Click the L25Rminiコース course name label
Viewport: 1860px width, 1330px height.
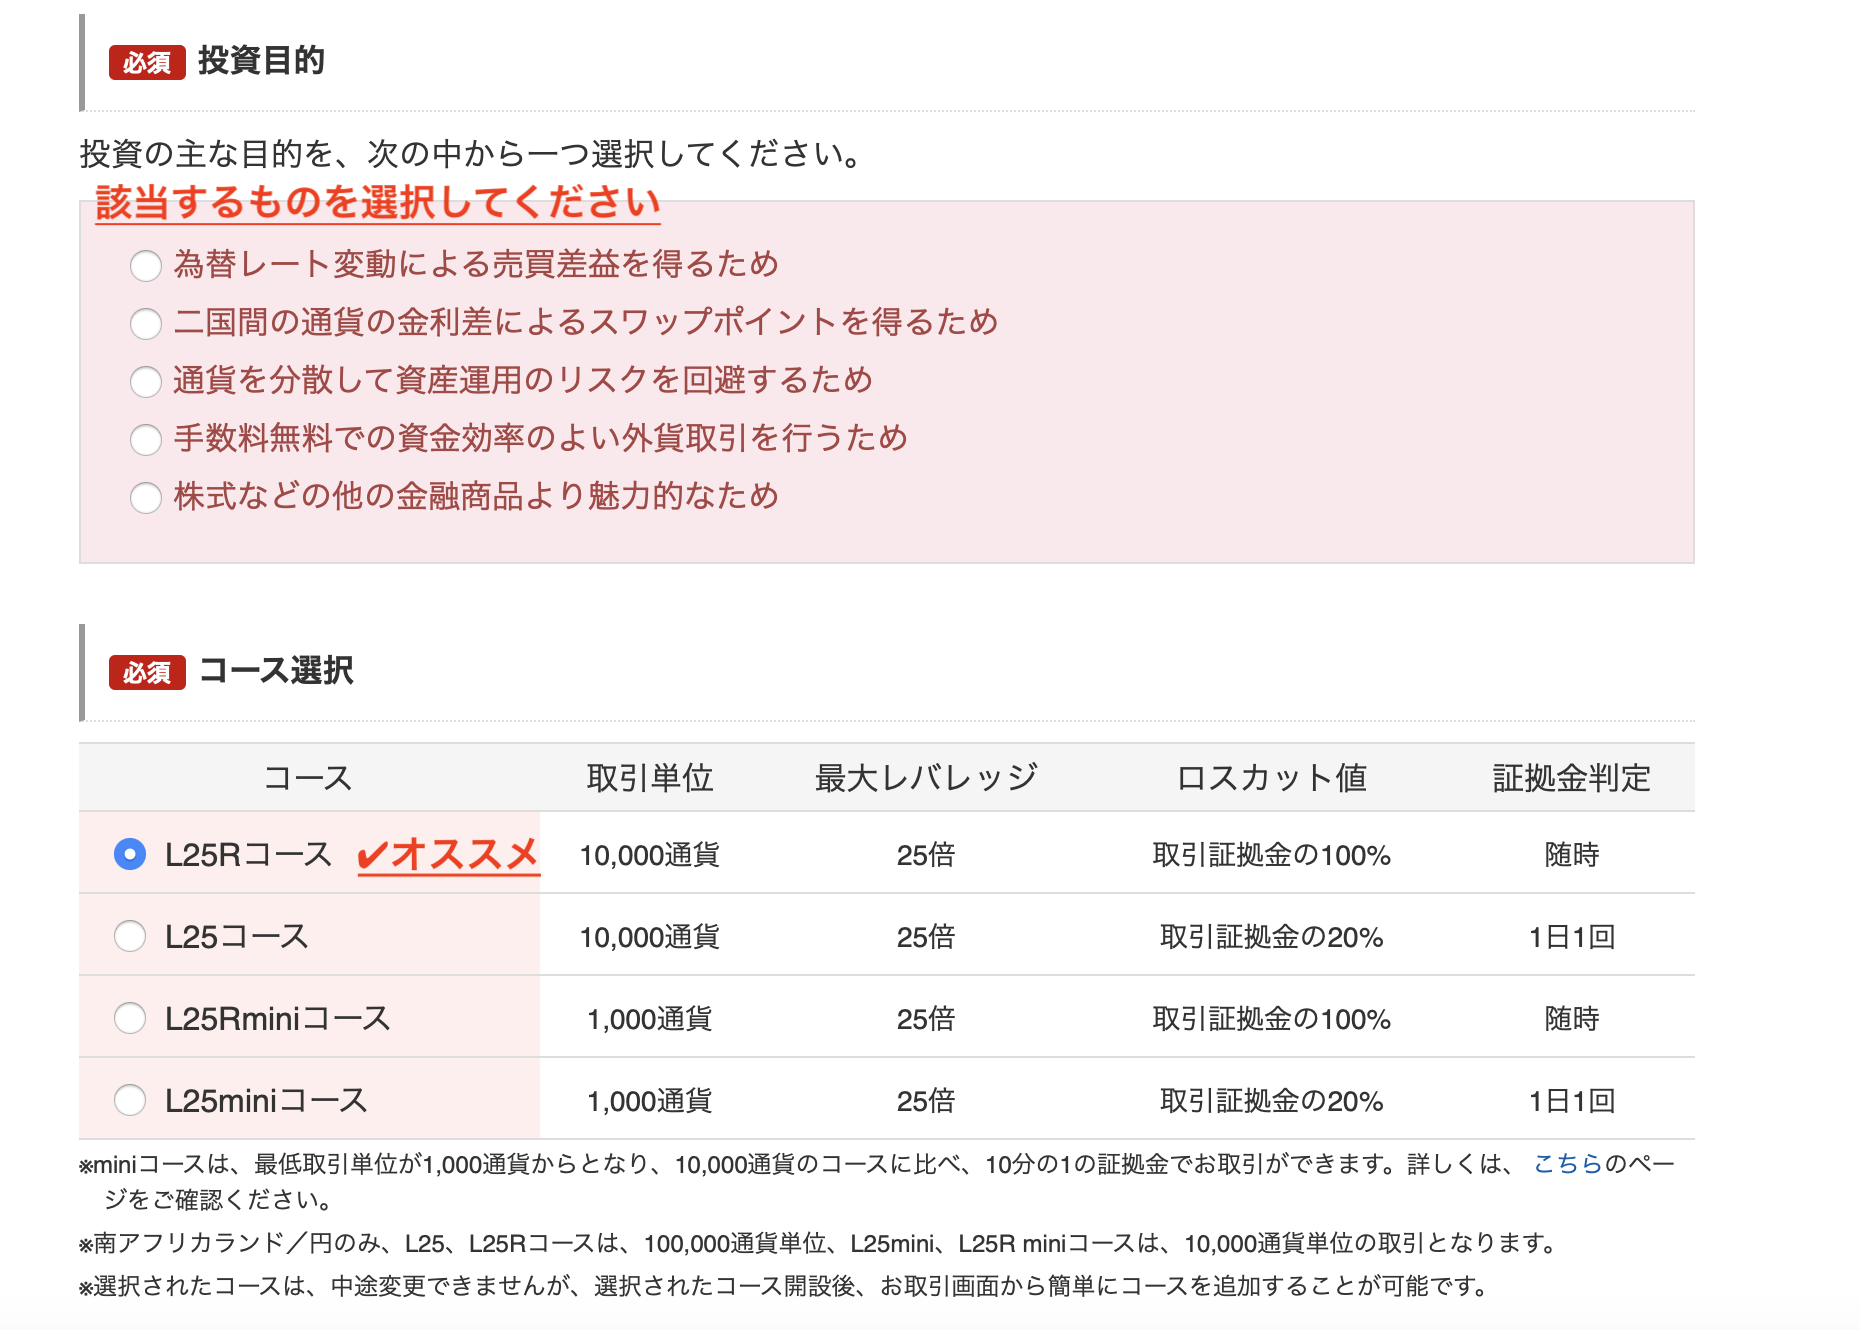tap(278, 1019)
